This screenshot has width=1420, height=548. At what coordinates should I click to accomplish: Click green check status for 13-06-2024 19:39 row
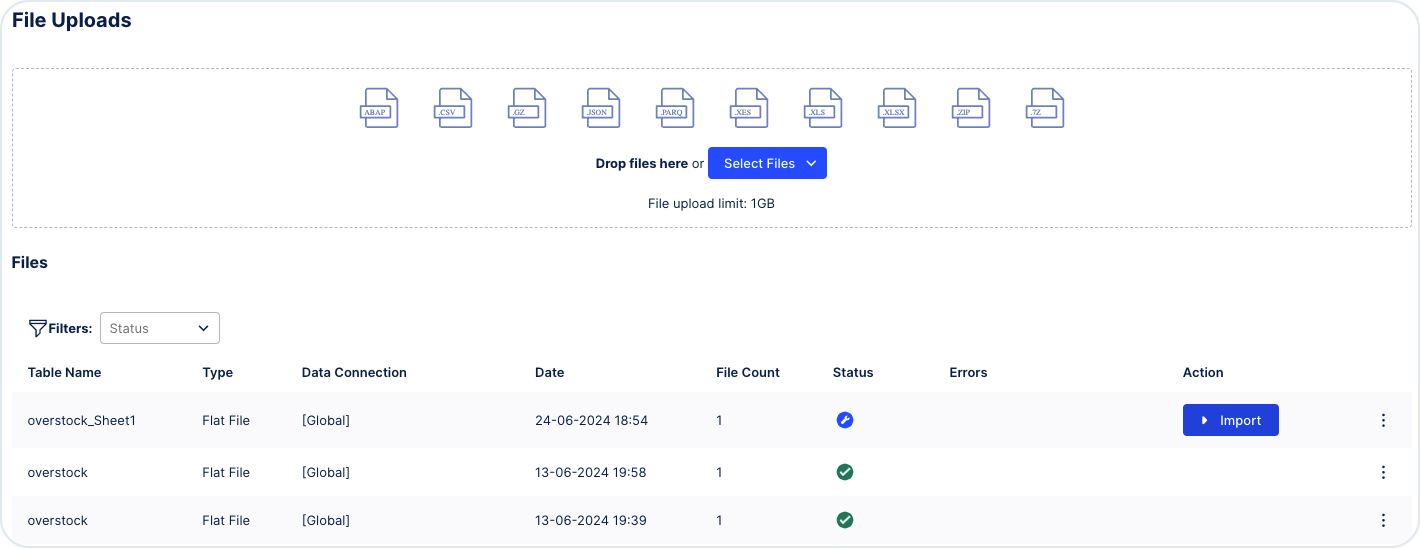[x=845, y=520]
